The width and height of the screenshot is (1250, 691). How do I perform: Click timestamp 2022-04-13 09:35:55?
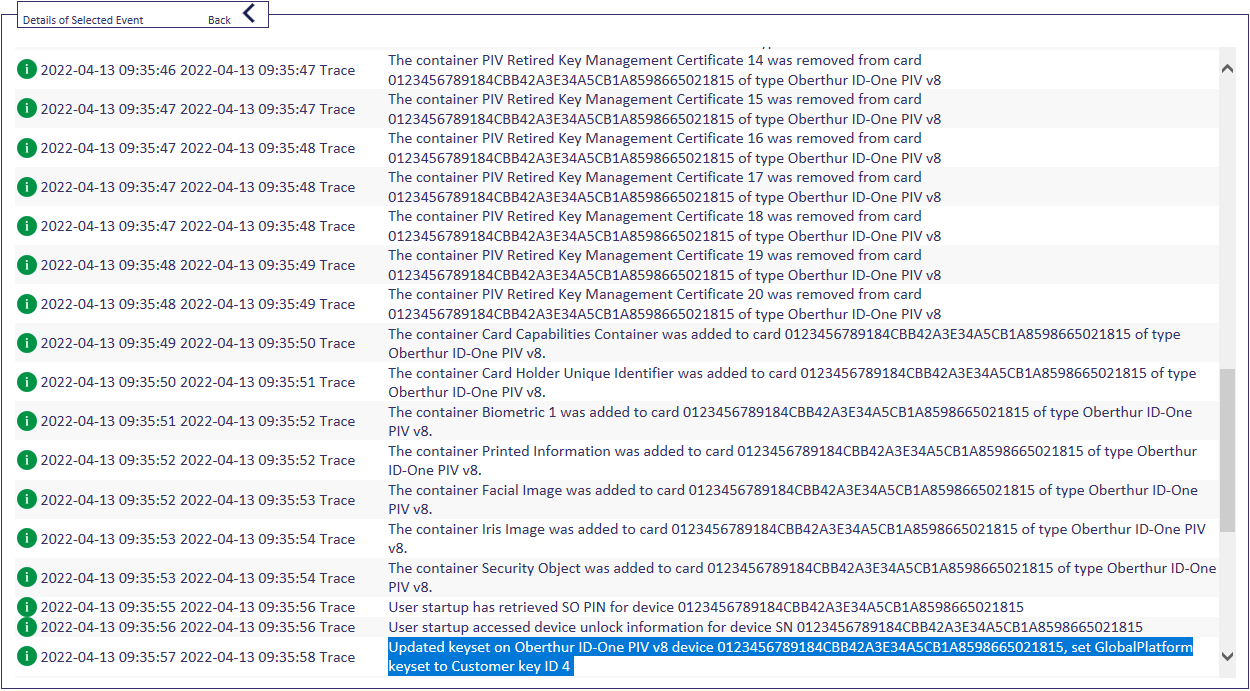tap(108, 607)
